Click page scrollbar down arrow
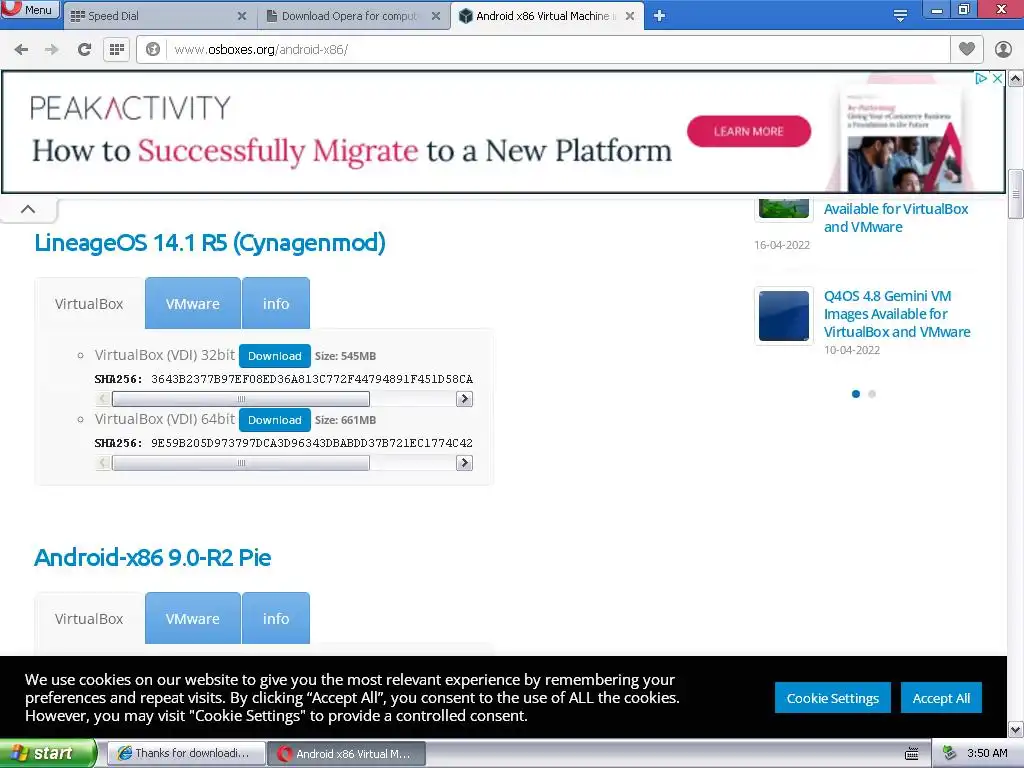 pyautogui.click(x=1016, y=729)
